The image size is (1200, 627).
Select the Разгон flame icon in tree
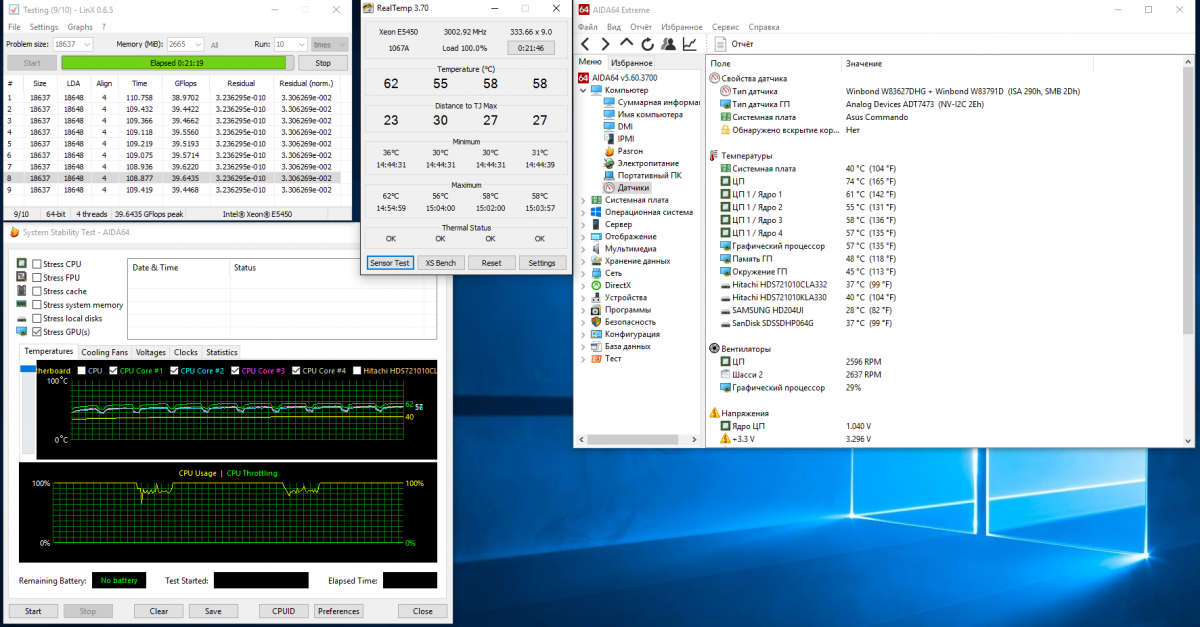coord(610,151)
